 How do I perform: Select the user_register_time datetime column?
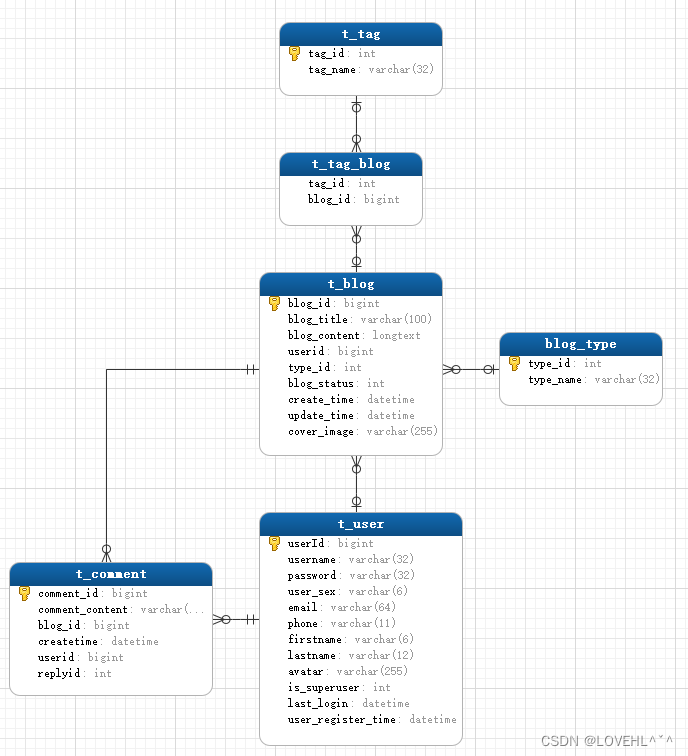pos(372,719)
